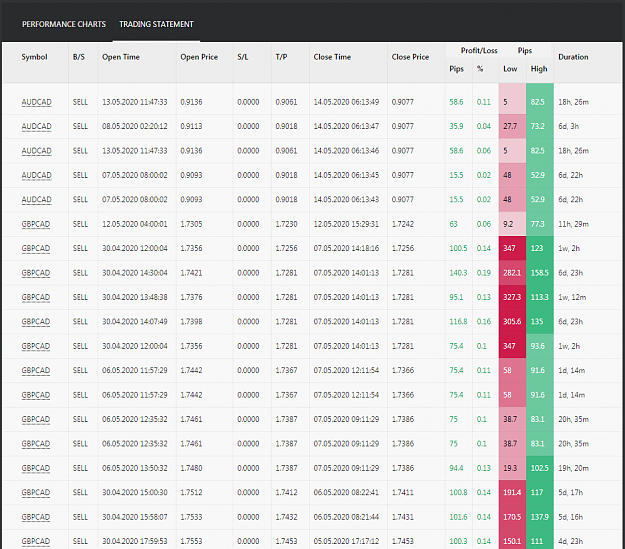Open the AUDCAD link with 35.9 pips
This screenshot has height=549, width=625.
click(x=36, y=126)
